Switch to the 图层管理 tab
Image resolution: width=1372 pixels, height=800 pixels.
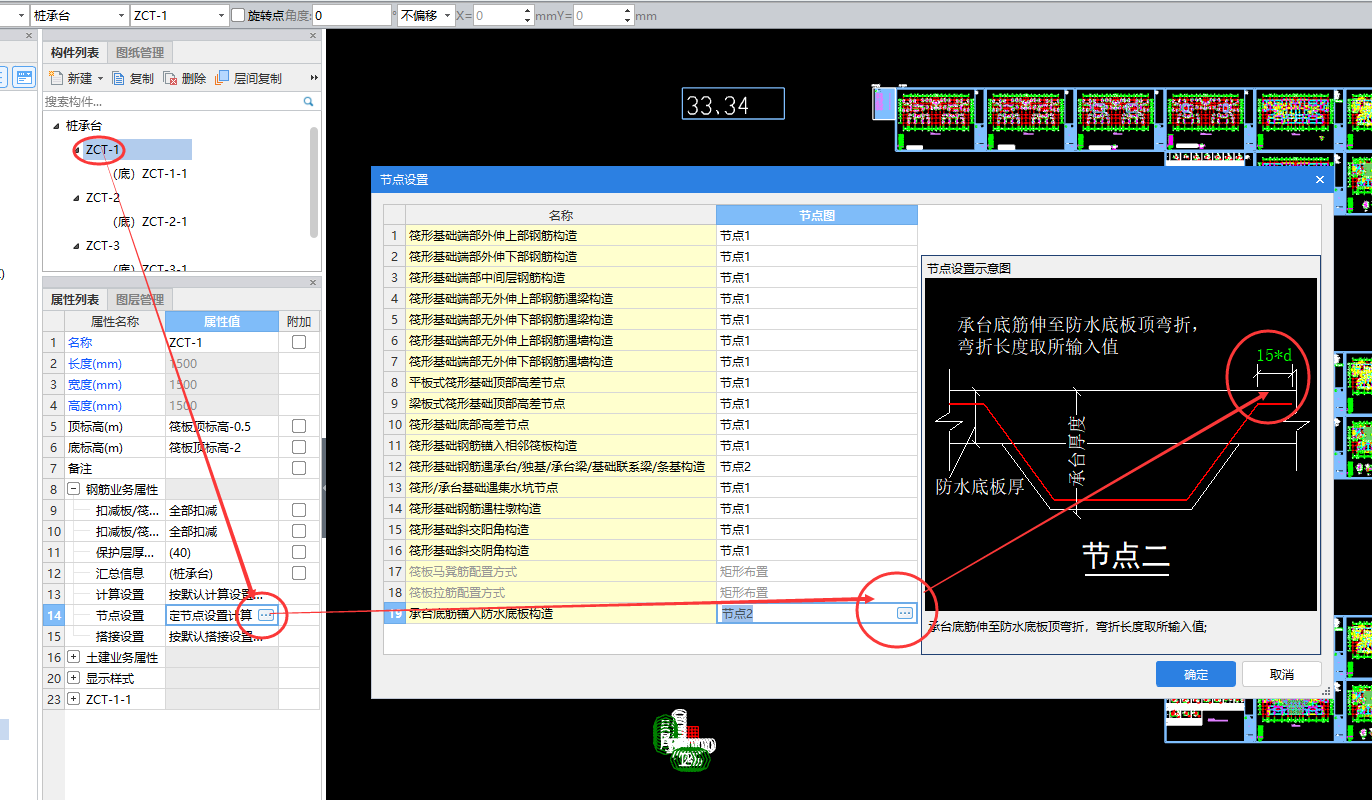pos(140,299)
